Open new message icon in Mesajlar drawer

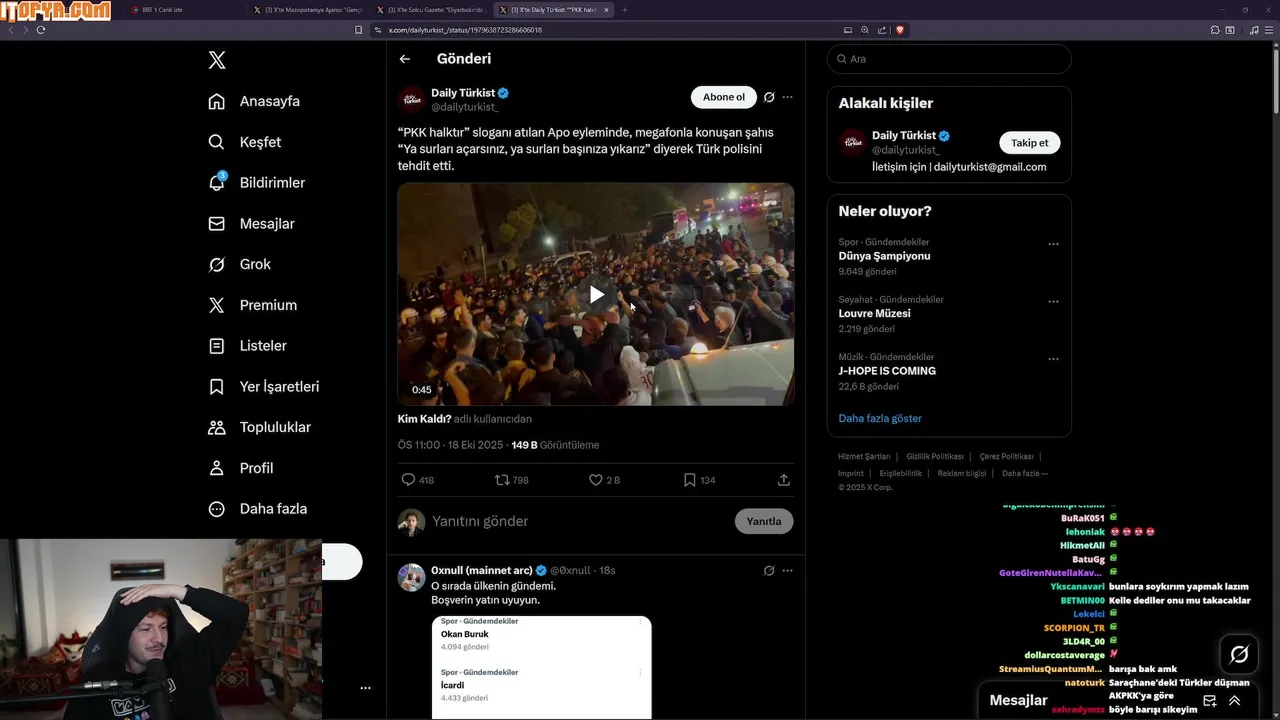point(1209,701)
